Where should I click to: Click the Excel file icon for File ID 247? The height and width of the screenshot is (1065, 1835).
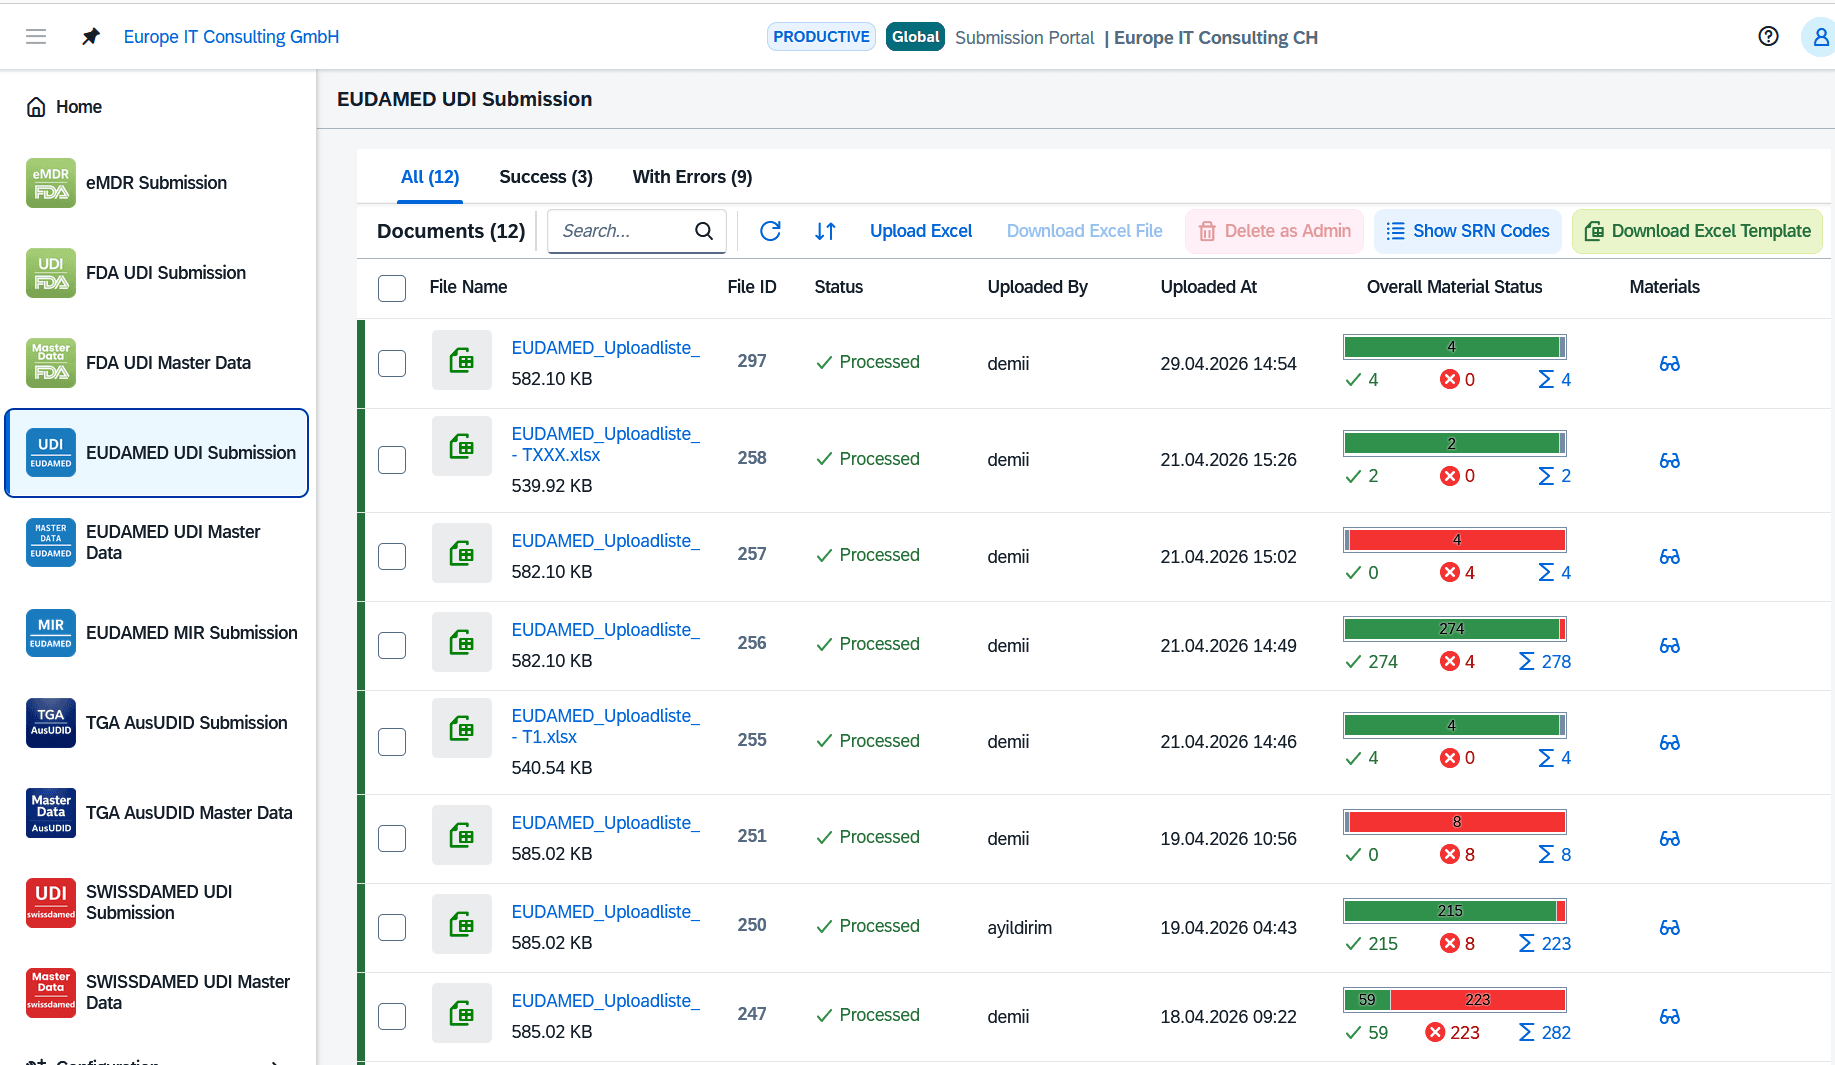(462, 1013)
